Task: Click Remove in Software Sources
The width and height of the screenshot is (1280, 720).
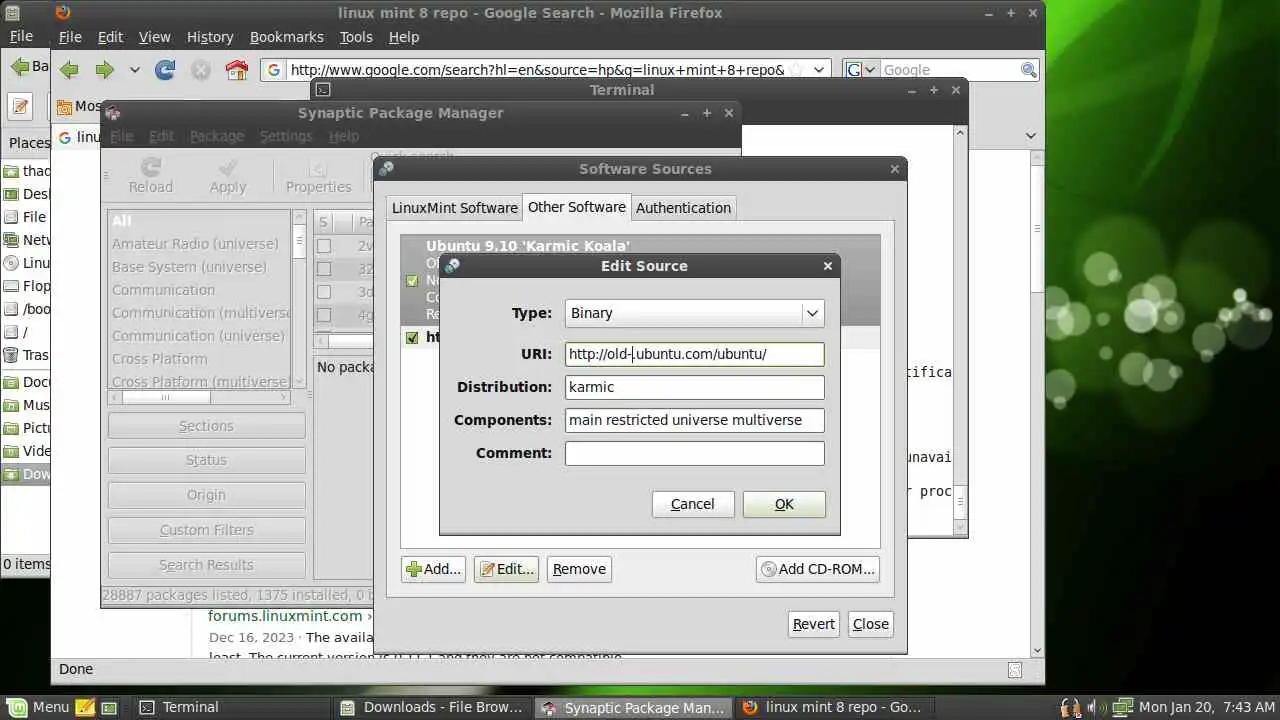Action: pos(579,569)
